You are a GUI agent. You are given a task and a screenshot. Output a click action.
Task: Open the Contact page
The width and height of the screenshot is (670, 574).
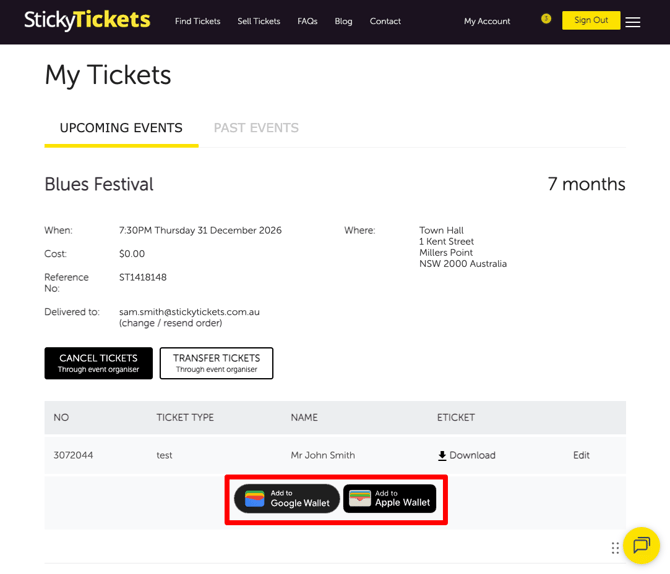point(385,21)
